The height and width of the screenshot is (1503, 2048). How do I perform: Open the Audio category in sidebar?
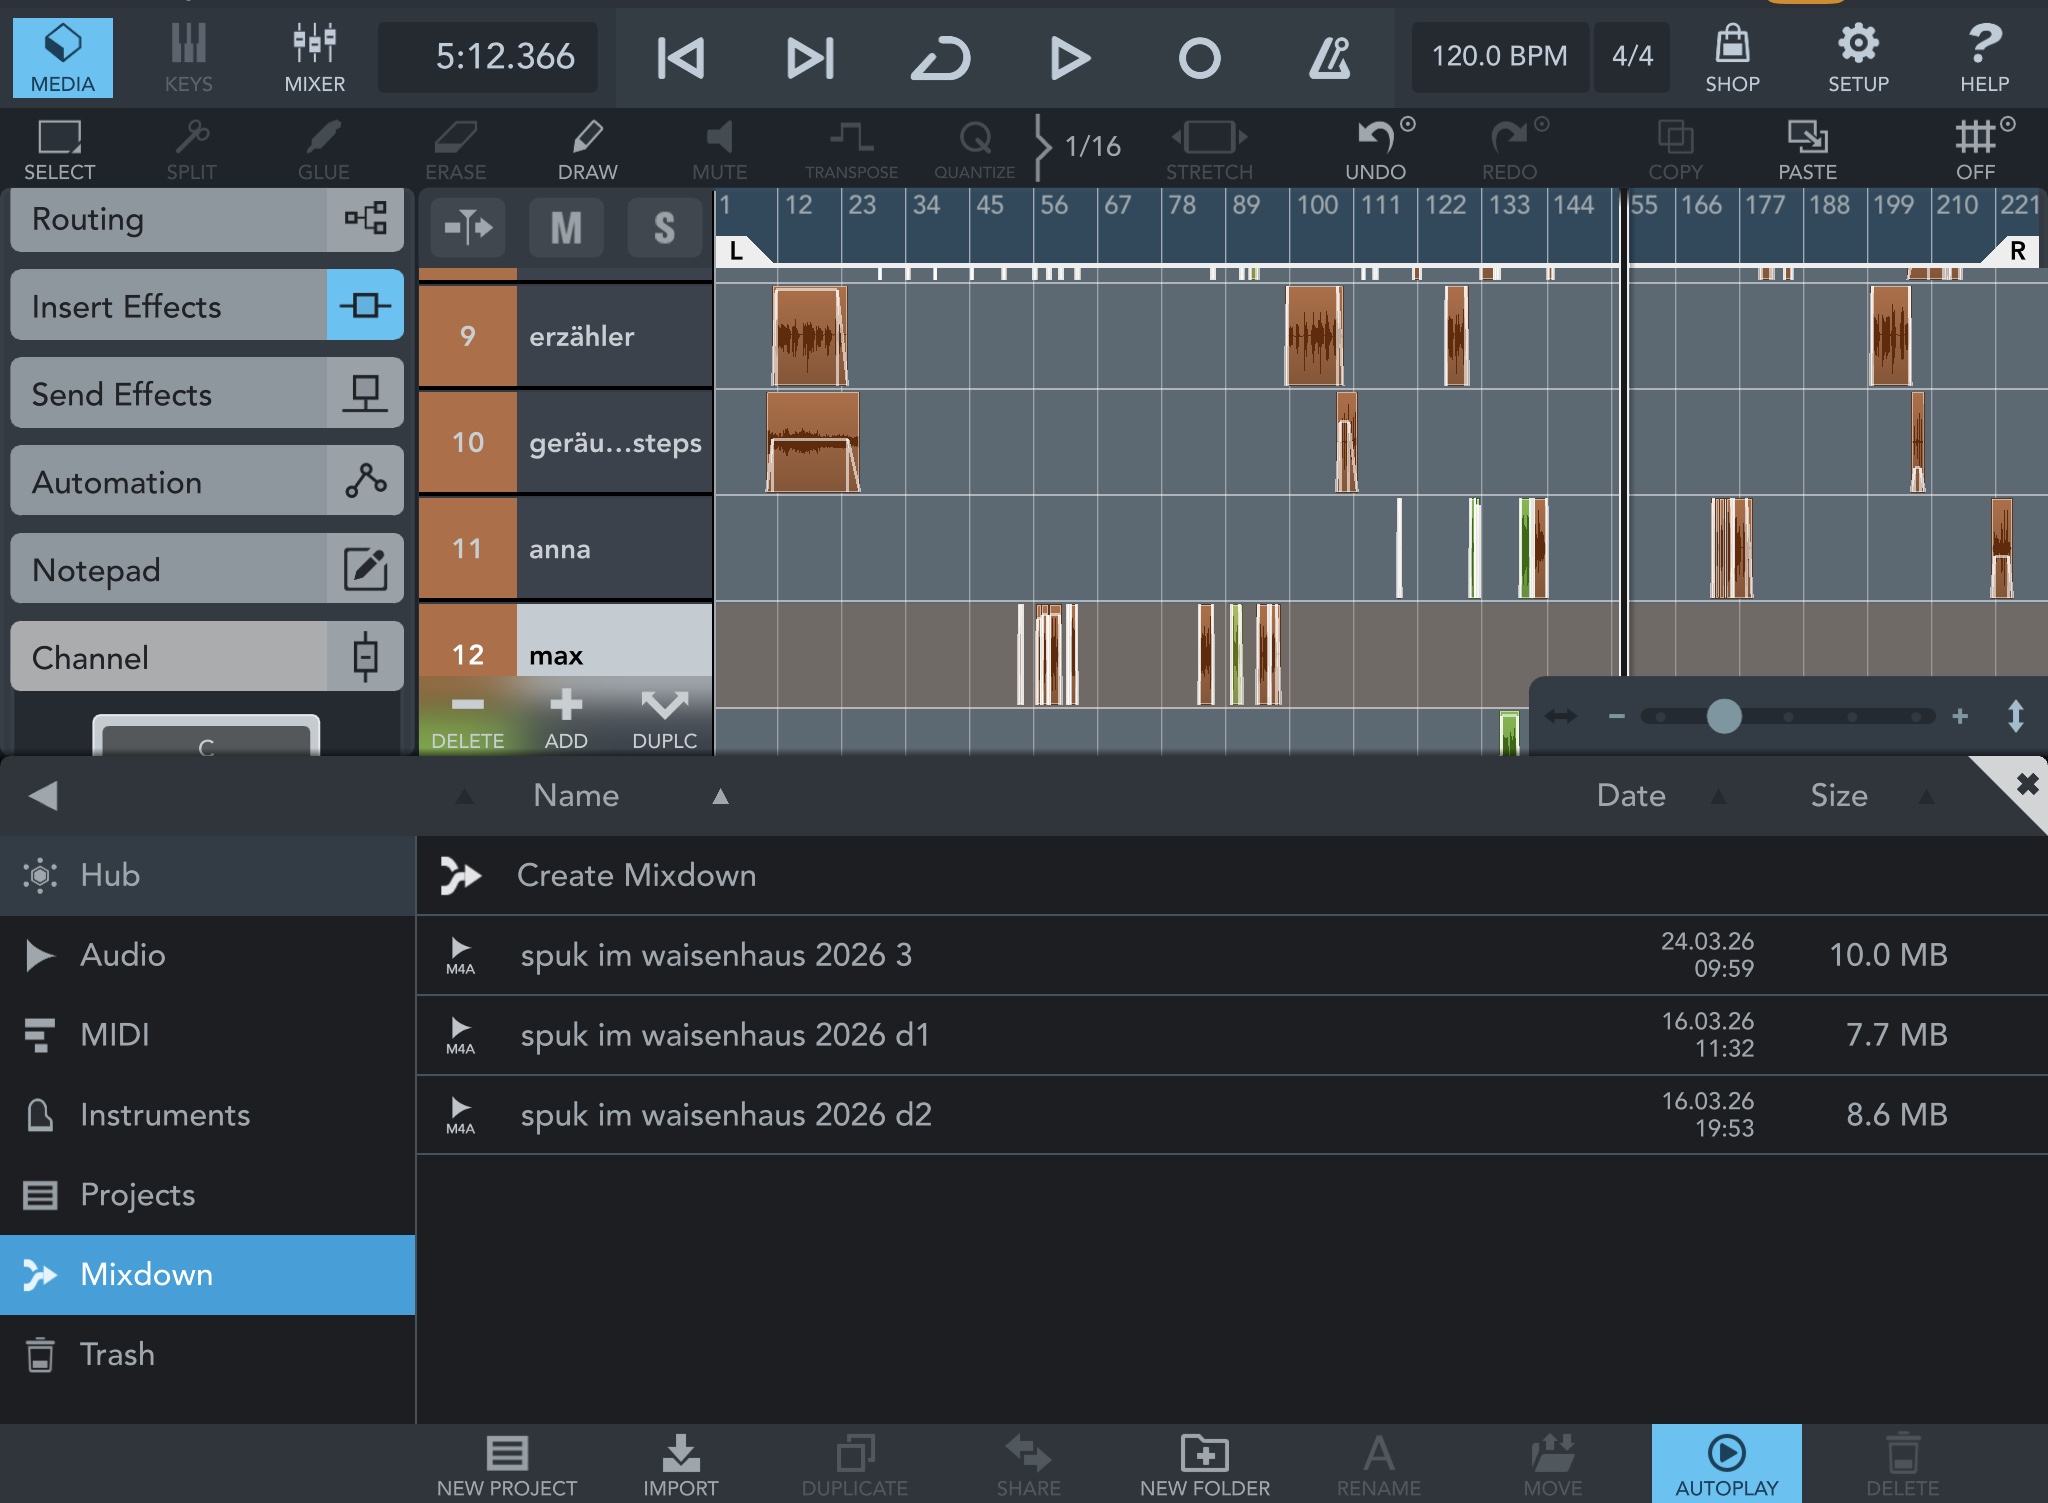122,955
